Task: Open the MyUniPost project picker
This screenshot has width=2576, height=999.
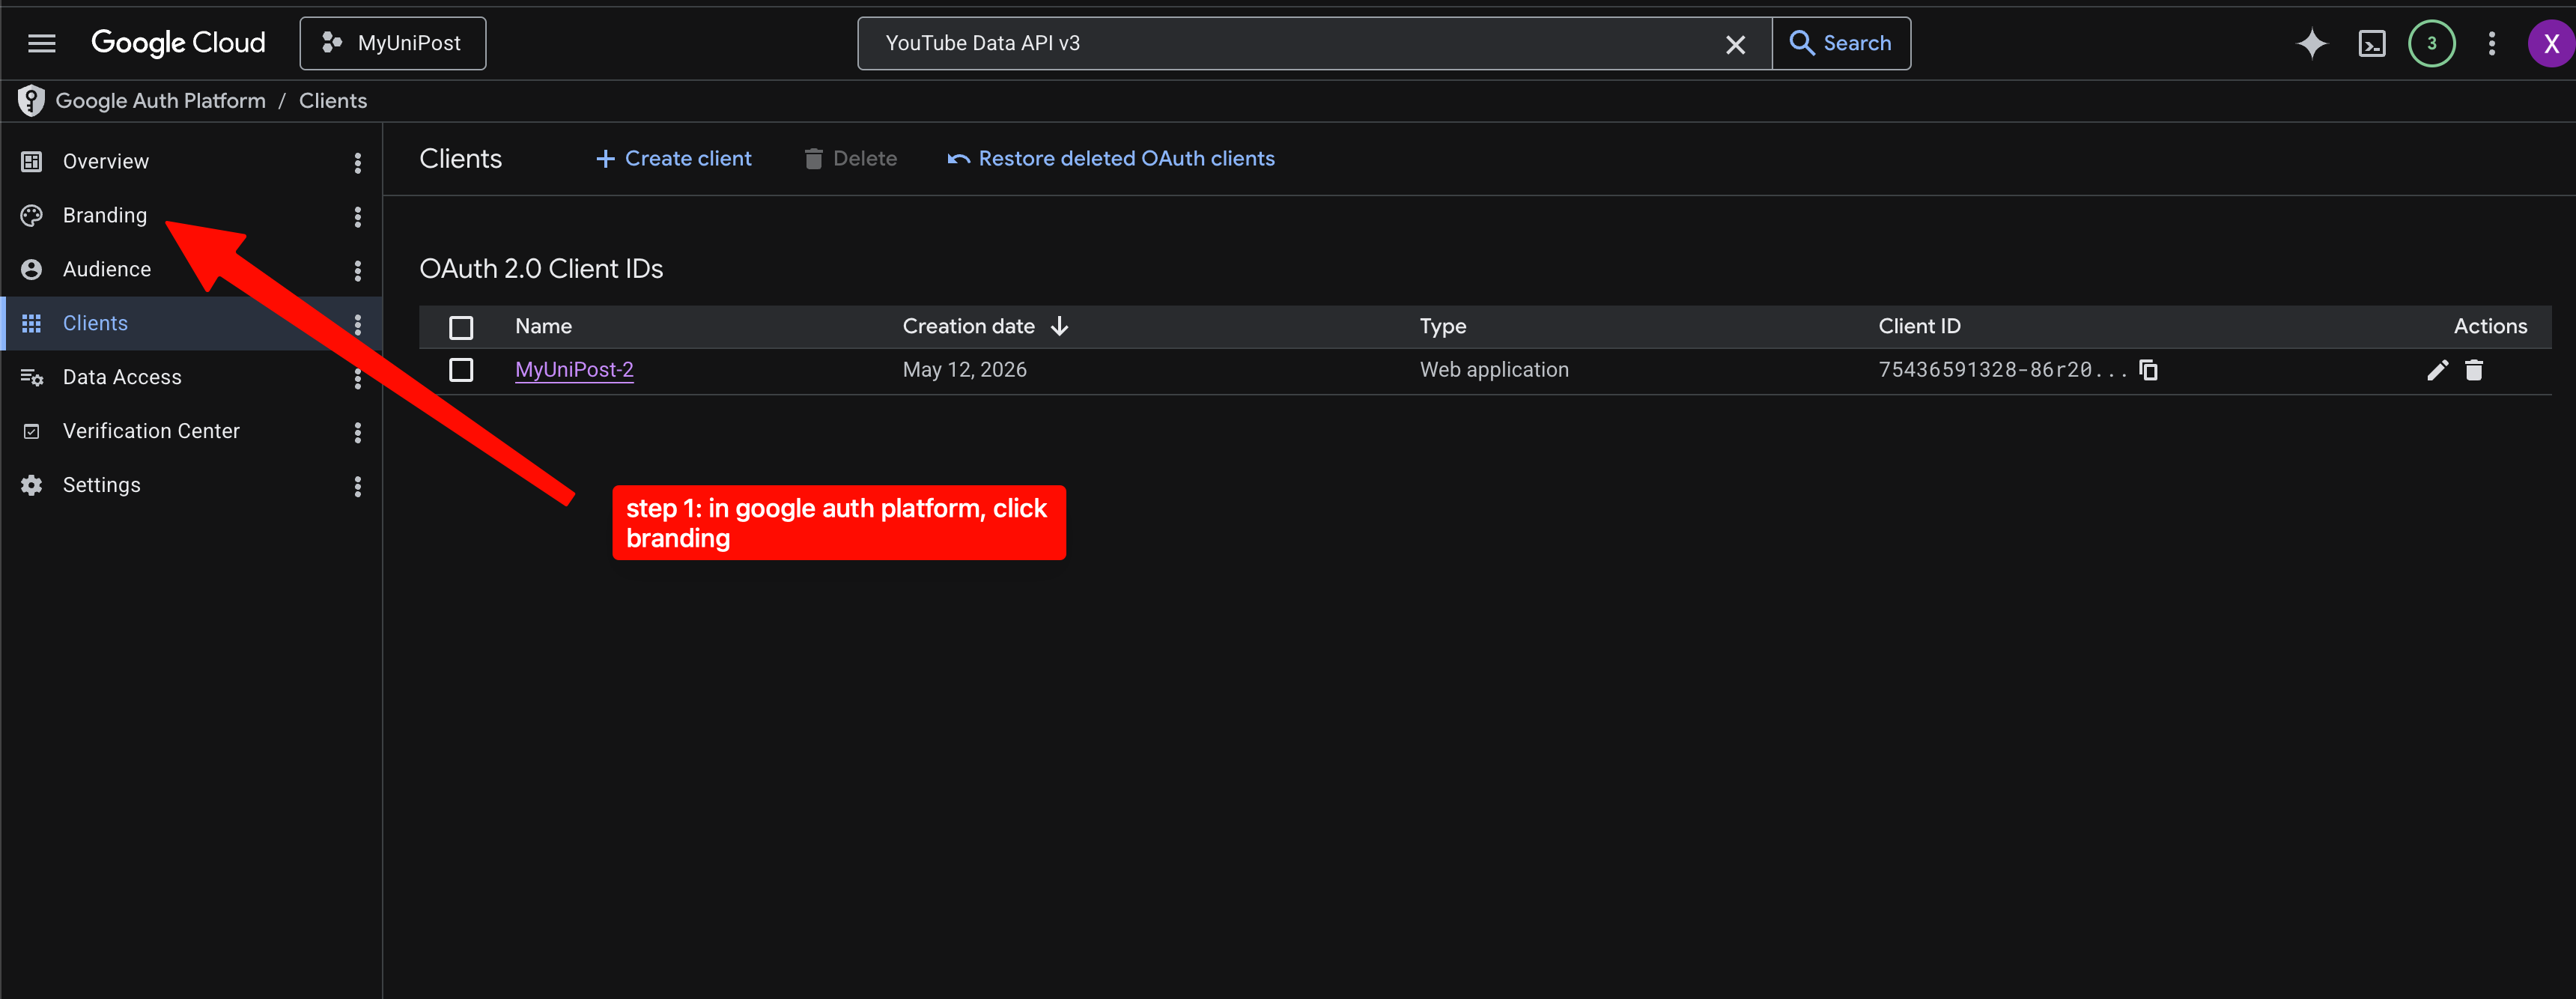Action: pyautogui.click(x=393, y=43)
